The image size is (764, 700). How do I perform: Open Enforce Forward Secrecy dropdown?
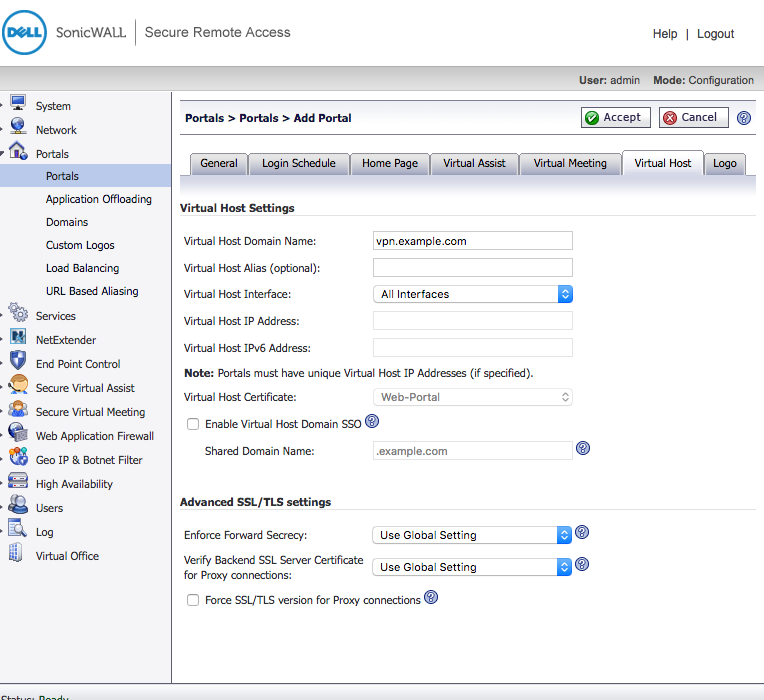472,535
